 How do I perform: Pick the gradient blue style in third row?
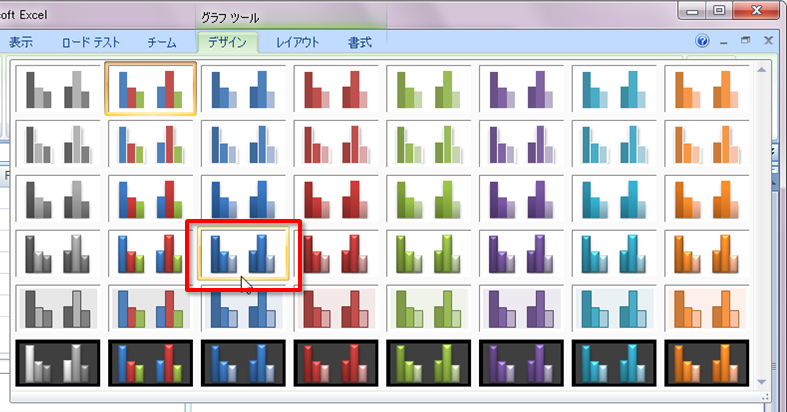coord(243,199)
